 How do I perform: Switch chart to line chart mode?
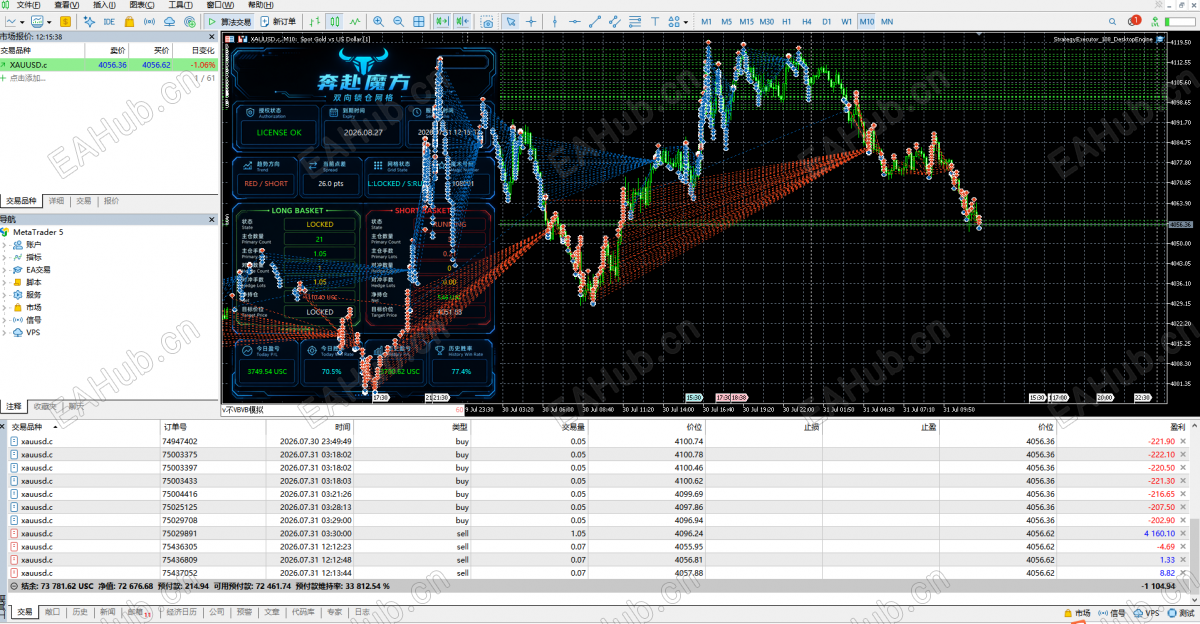[x=357, y=21]
